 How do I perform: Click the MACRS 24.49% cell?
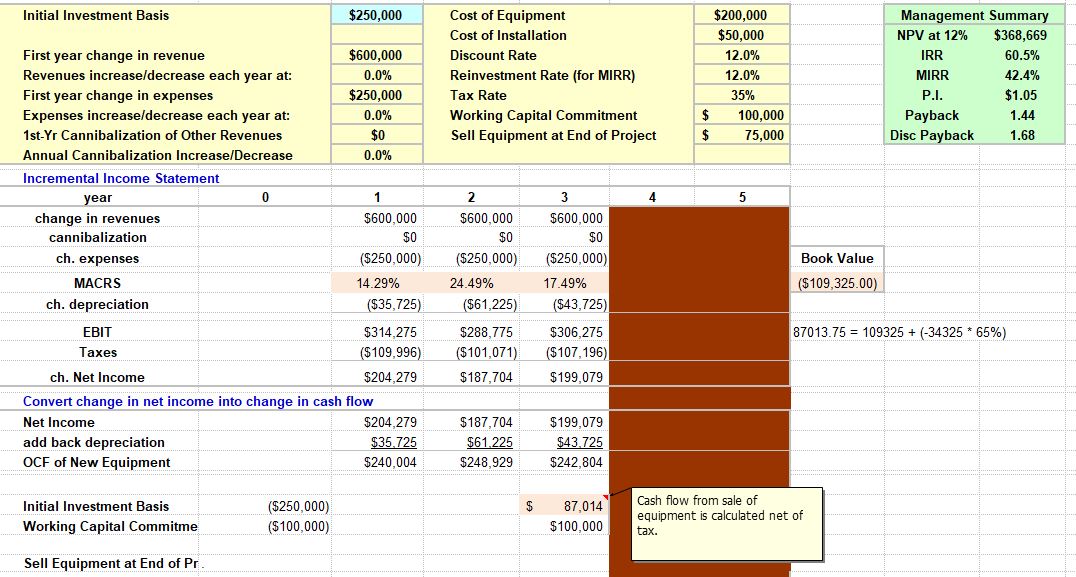[471, 283]
